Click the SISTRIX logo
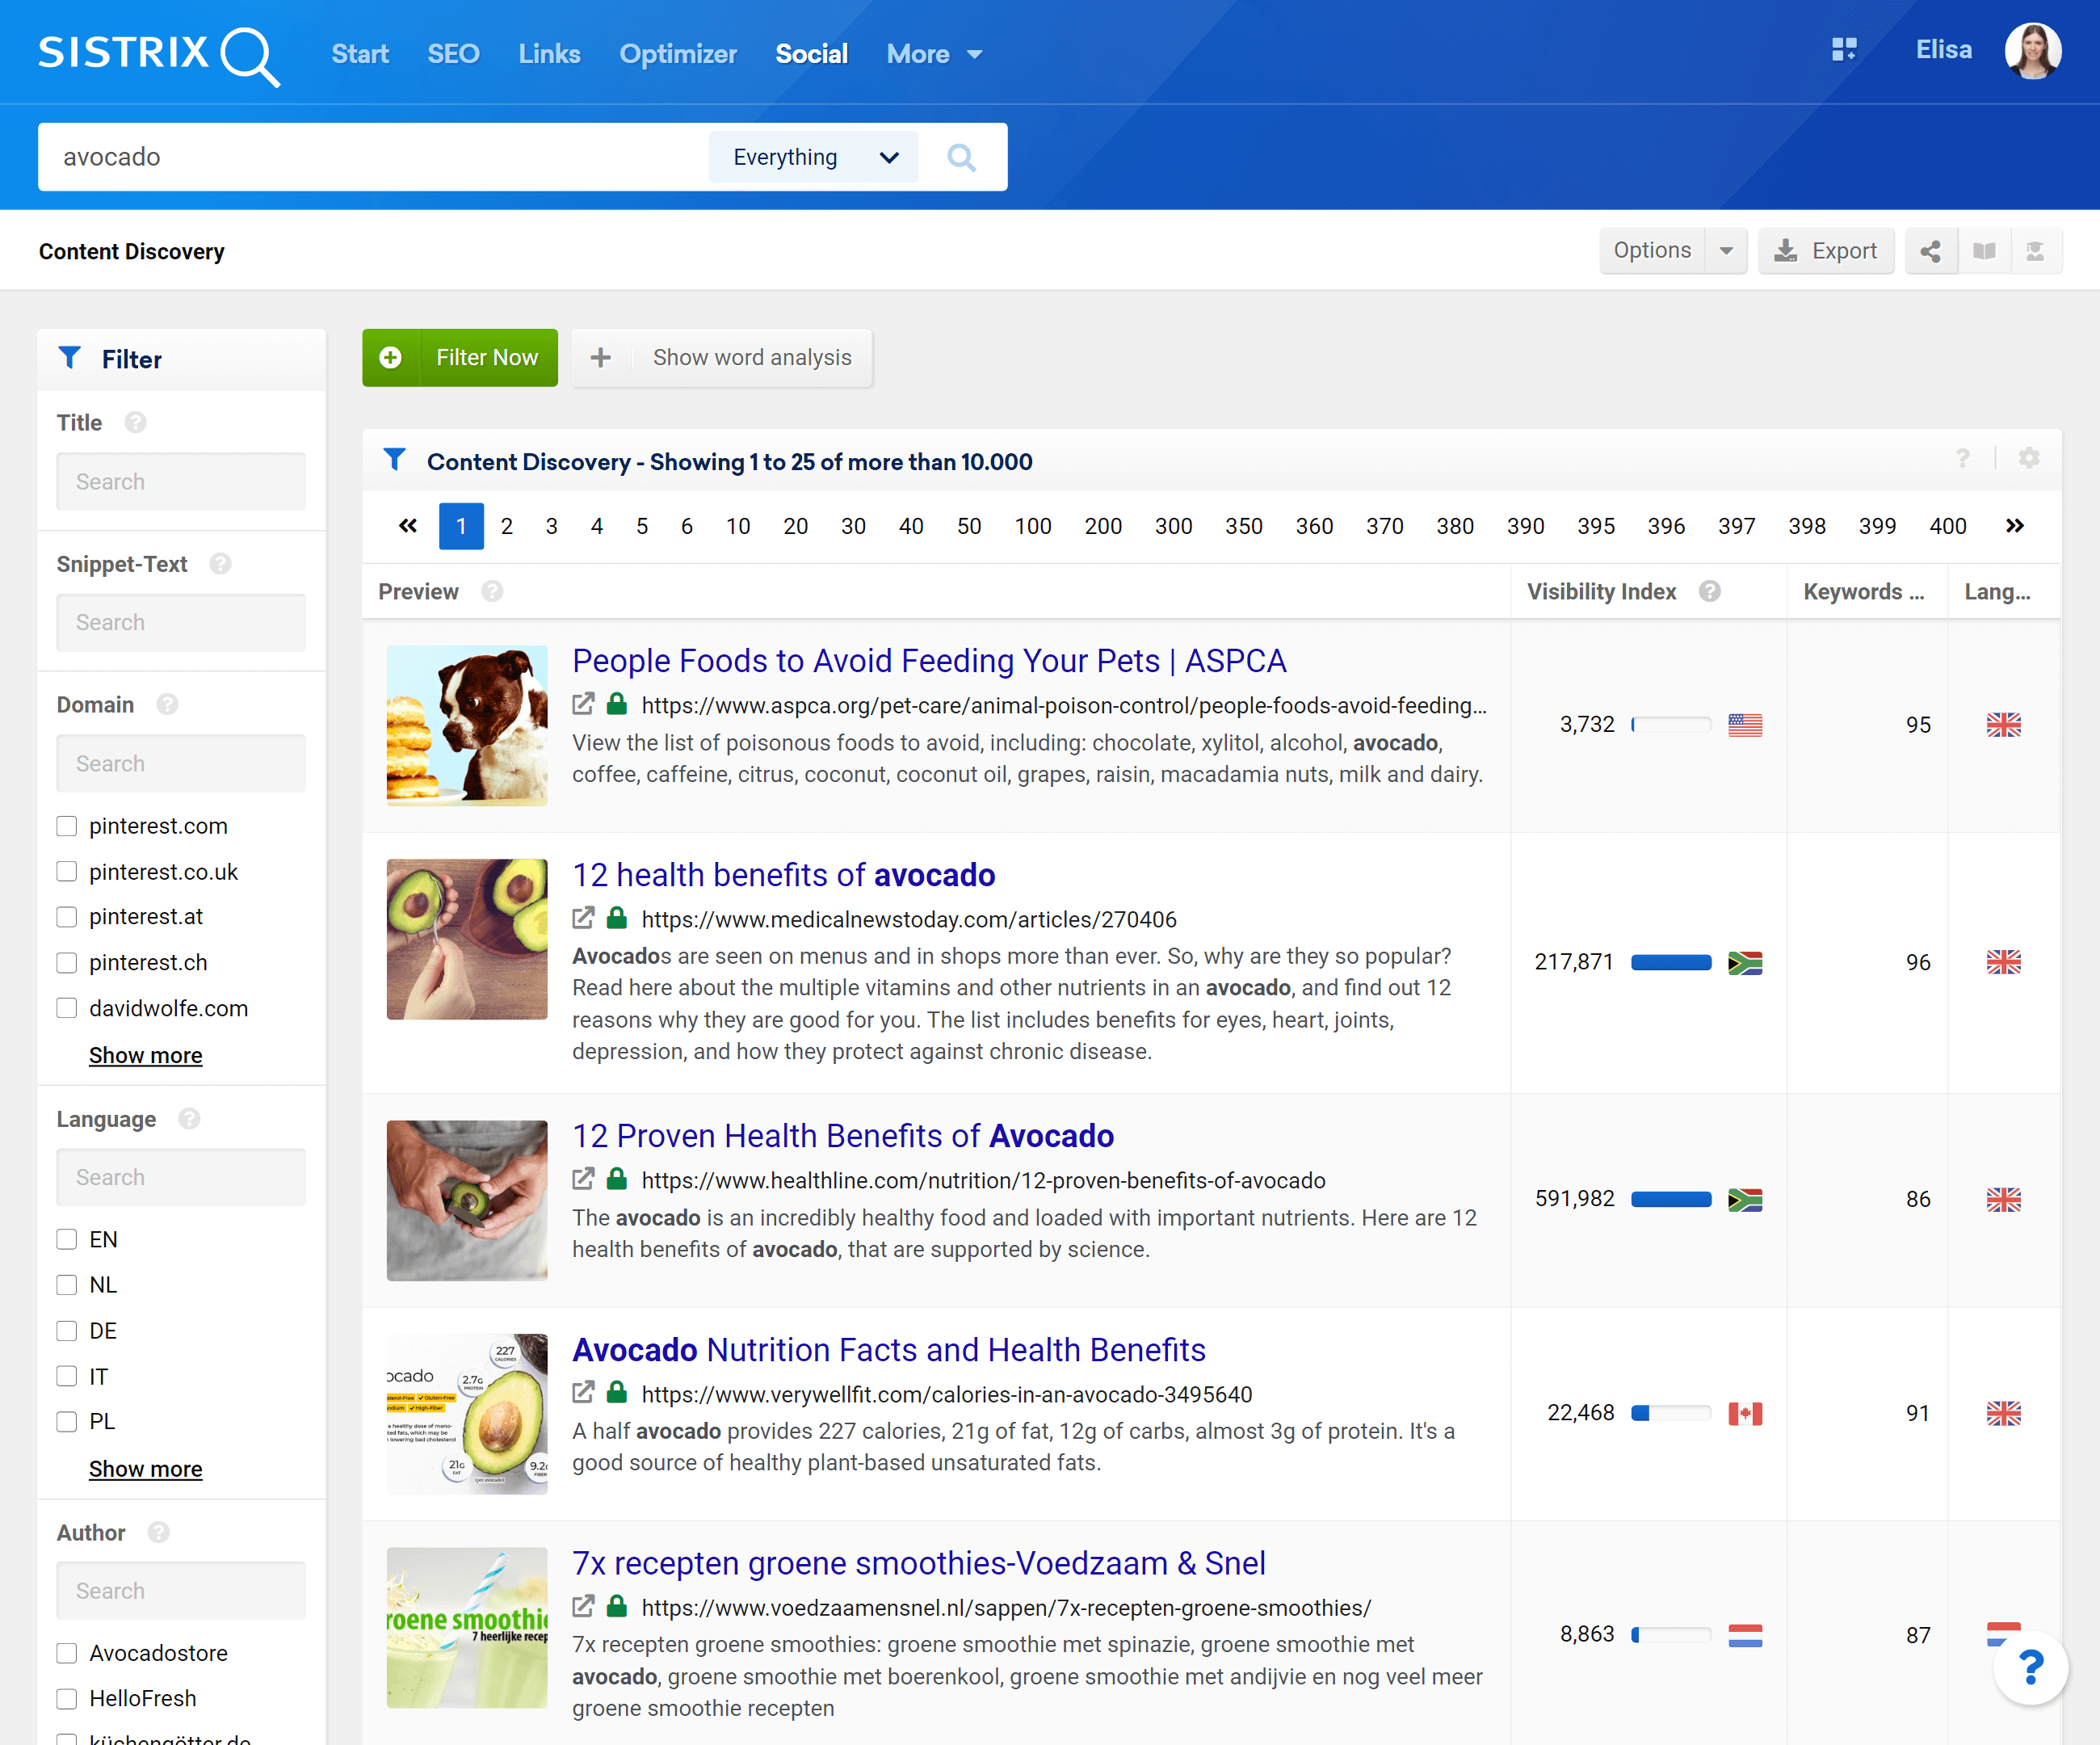The height and width of the screenshot is (1745, 2100). [x=159, y=55]
